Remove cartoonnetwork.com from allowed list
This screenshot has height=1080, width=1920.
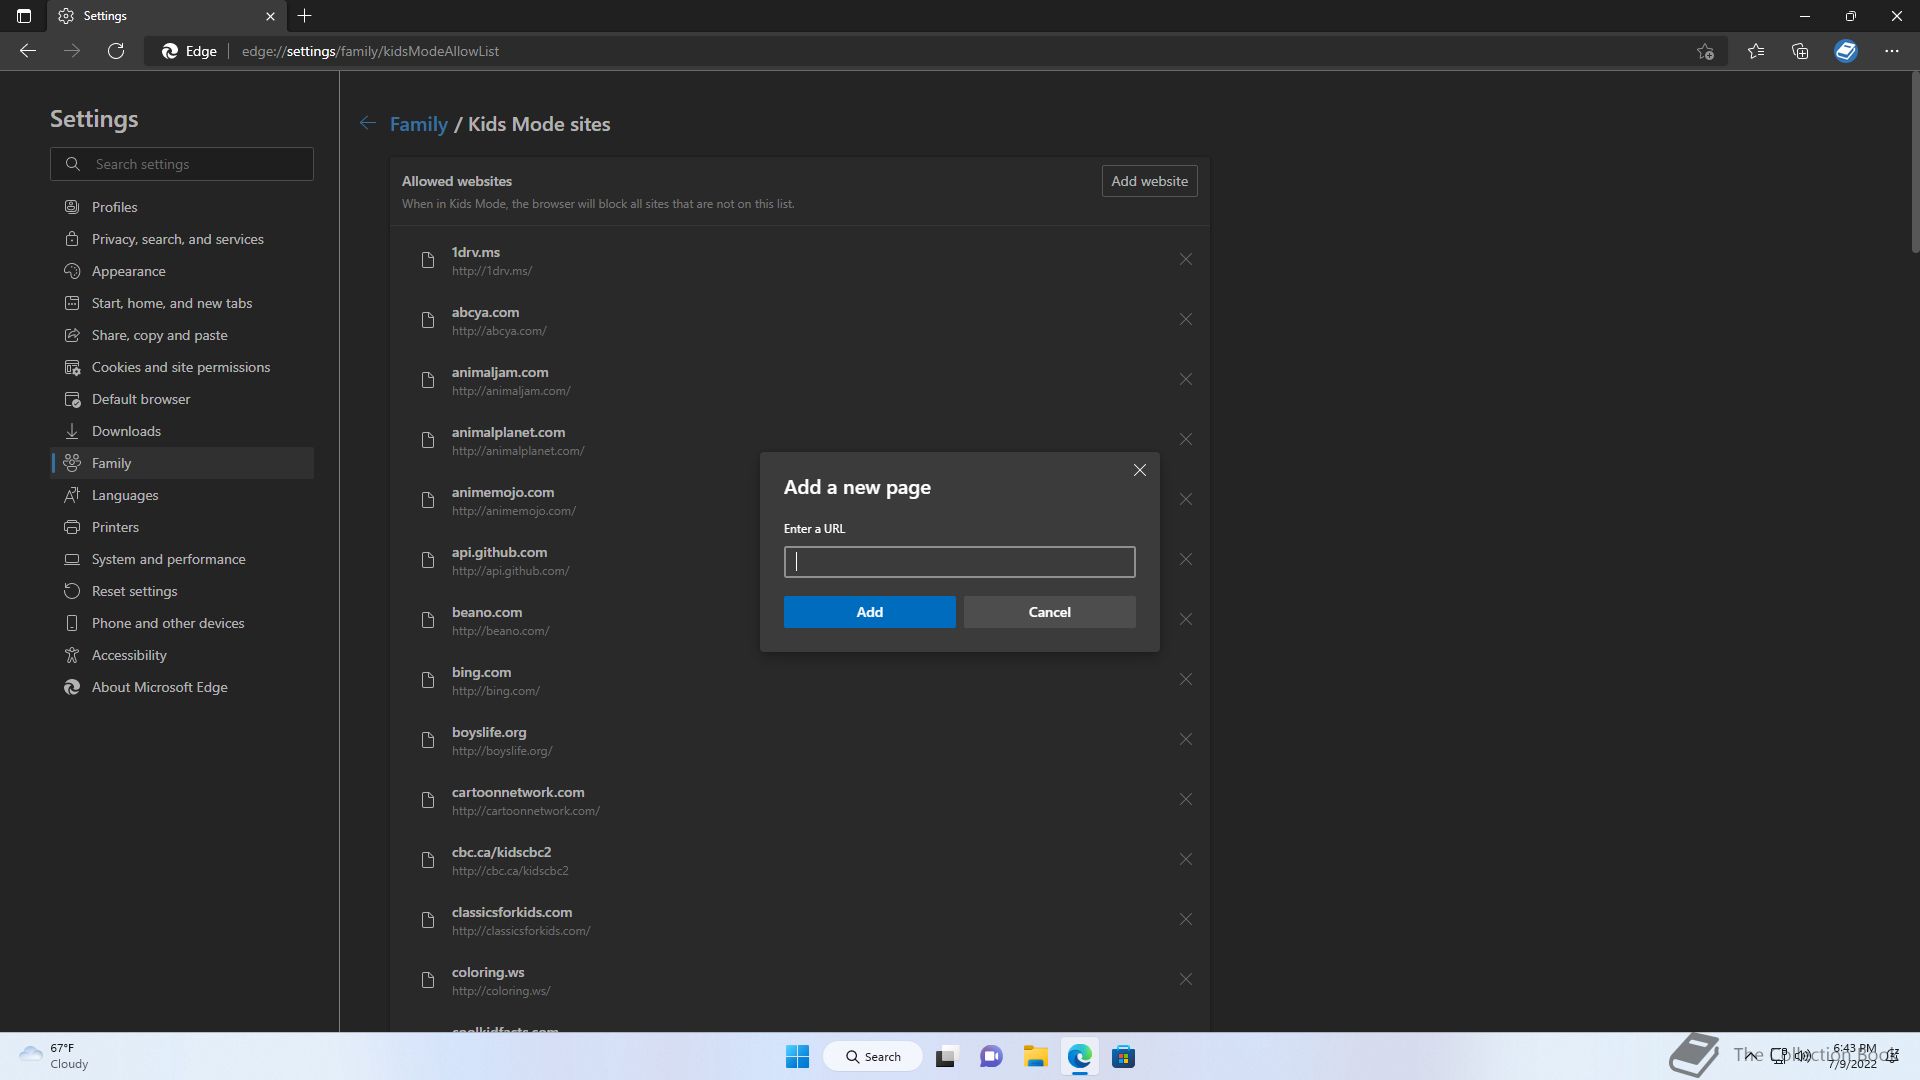1185,800
